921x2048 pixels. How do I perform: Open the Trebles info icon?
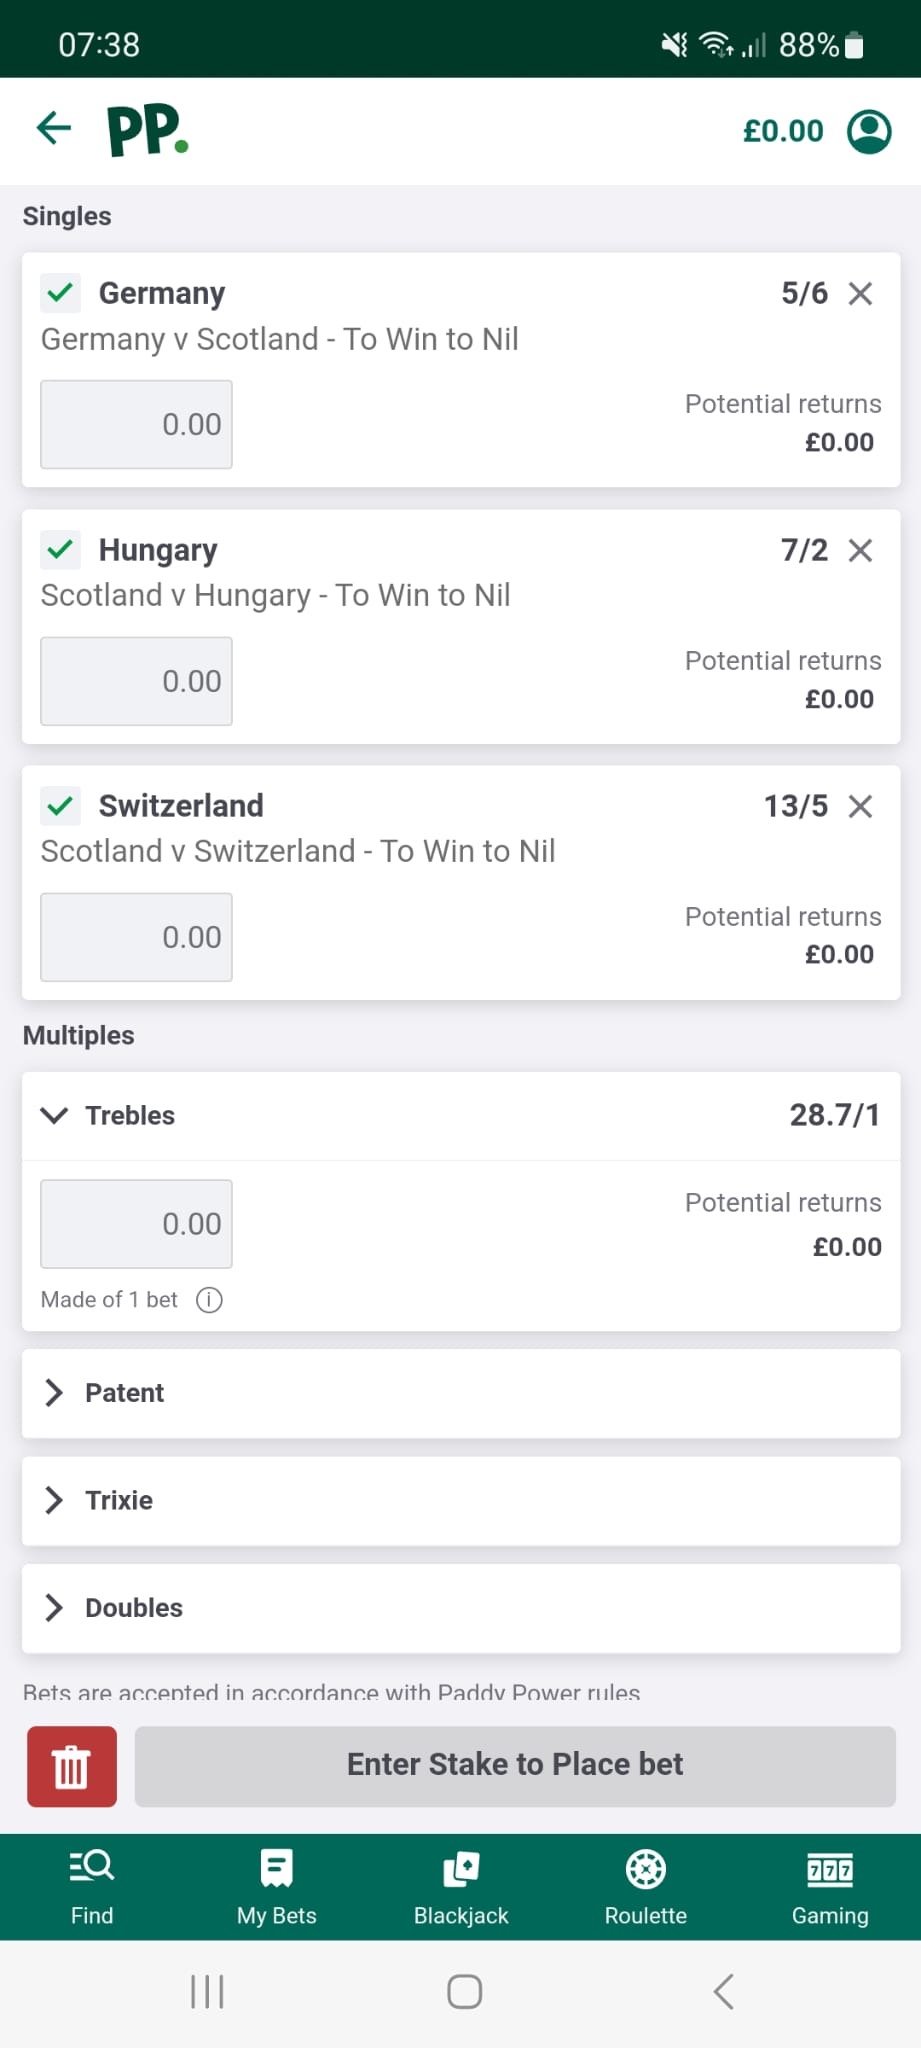pos(209,1299)
